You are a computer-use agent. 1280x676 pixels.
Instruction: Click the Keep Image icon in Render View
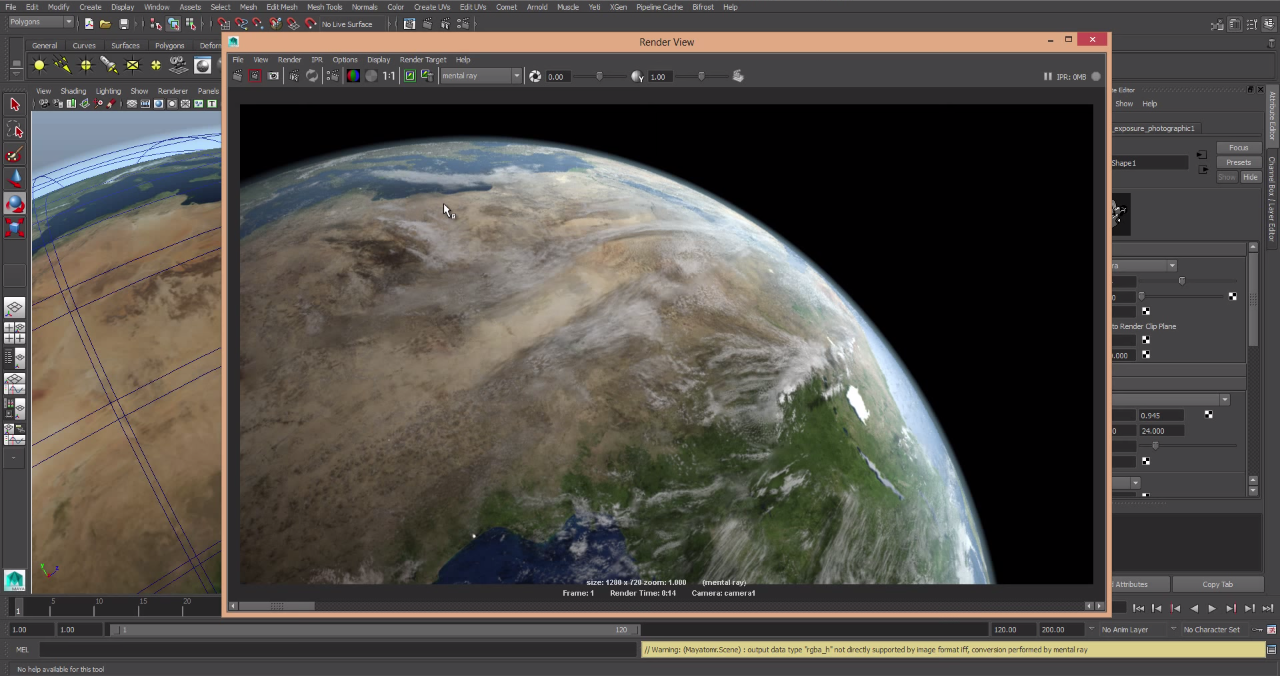coord(409,76)
